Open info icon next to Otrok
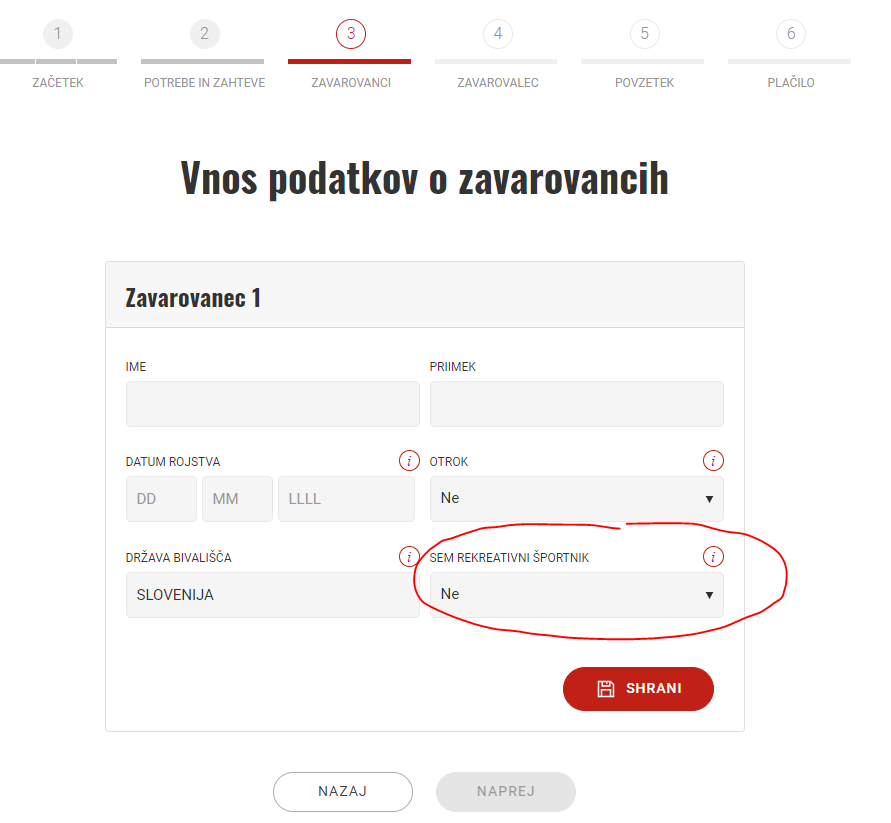This screenshot has height=823, width=891. 713,460
